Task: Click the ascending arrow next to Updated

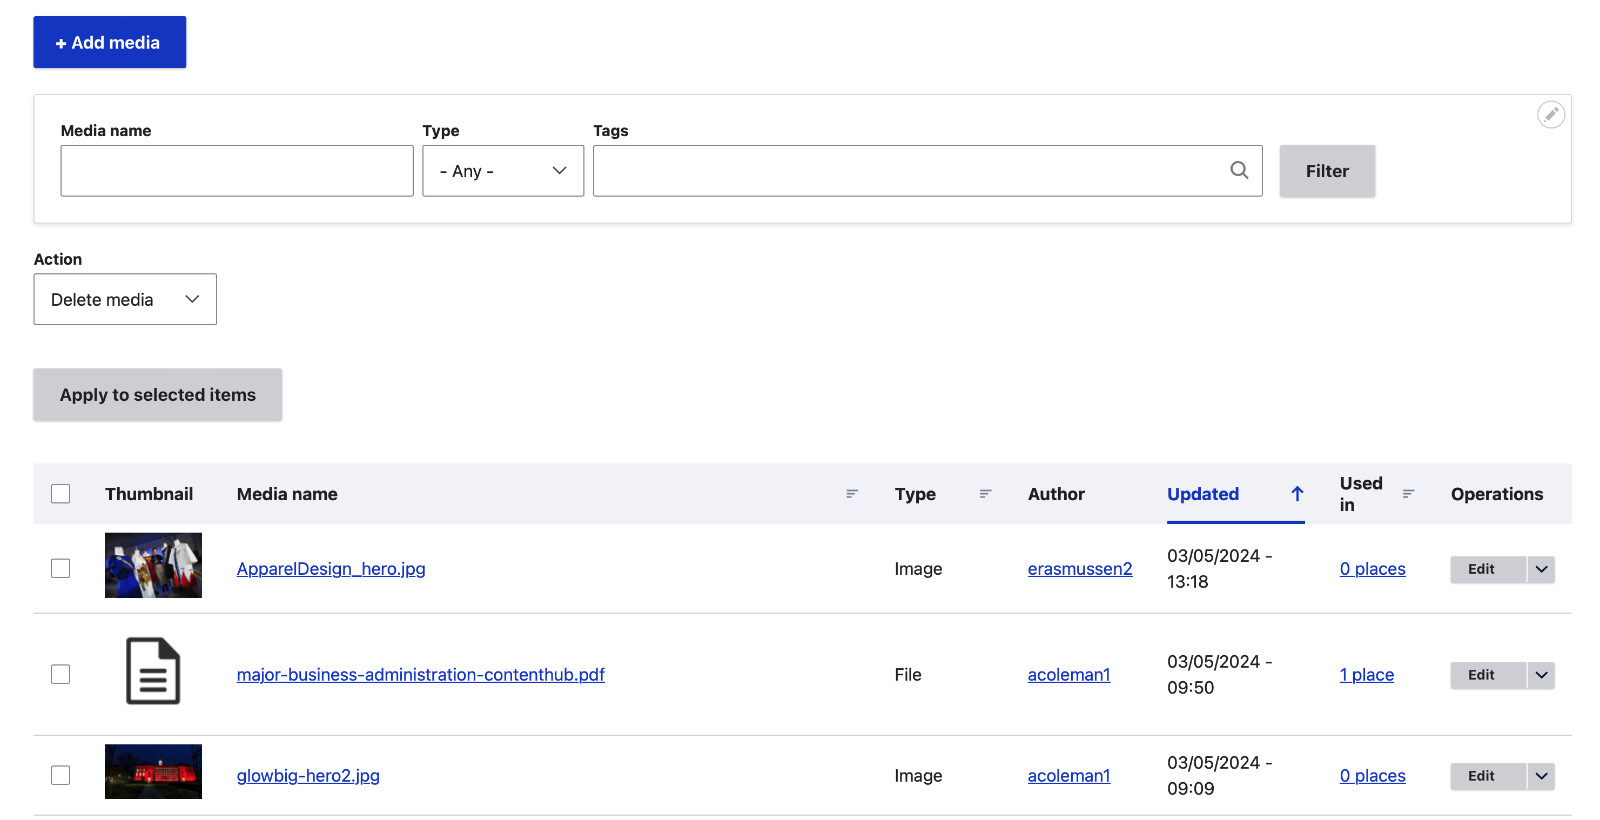Action: (1297, 494)
